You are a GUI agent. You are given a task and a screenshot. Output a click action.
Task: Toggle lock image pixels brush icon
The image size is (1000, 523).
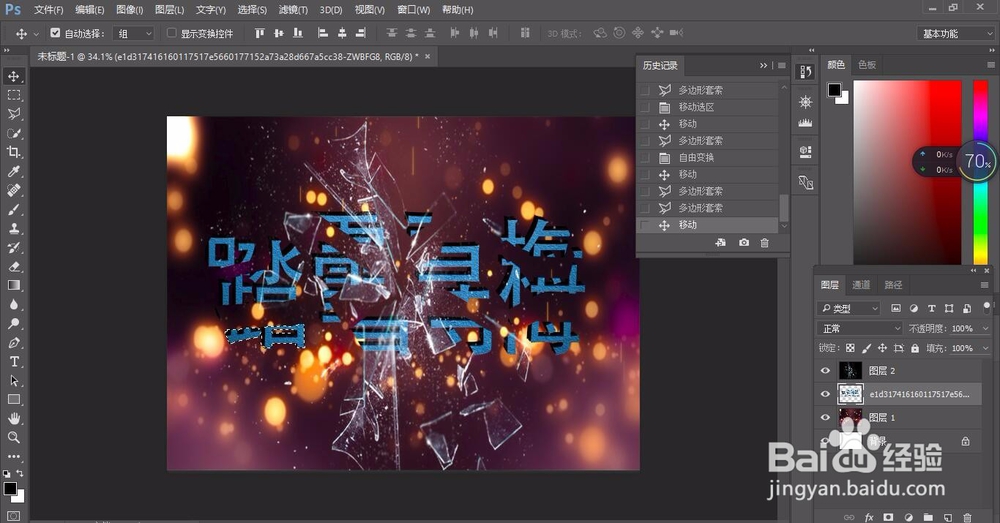866,348
